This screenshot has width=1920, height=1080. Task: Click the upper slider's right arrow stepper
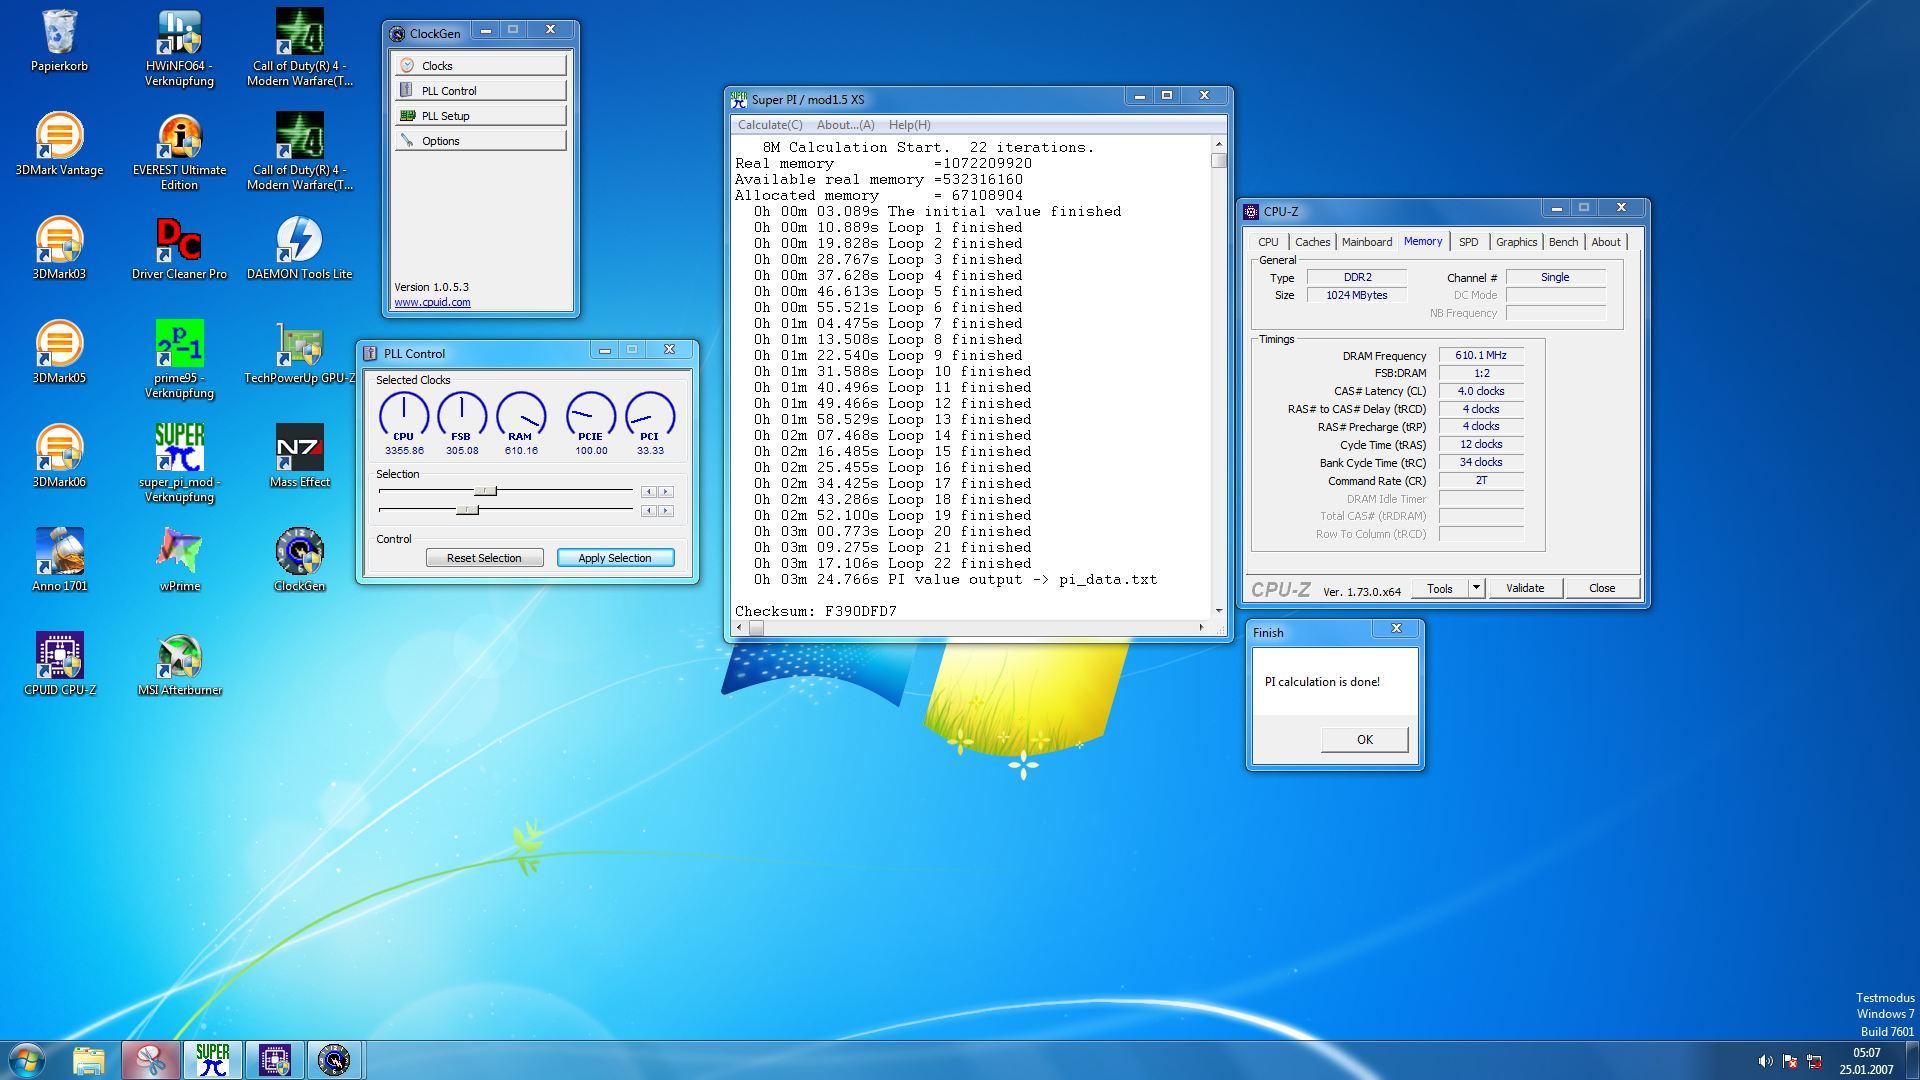click(x=666, y=492)
